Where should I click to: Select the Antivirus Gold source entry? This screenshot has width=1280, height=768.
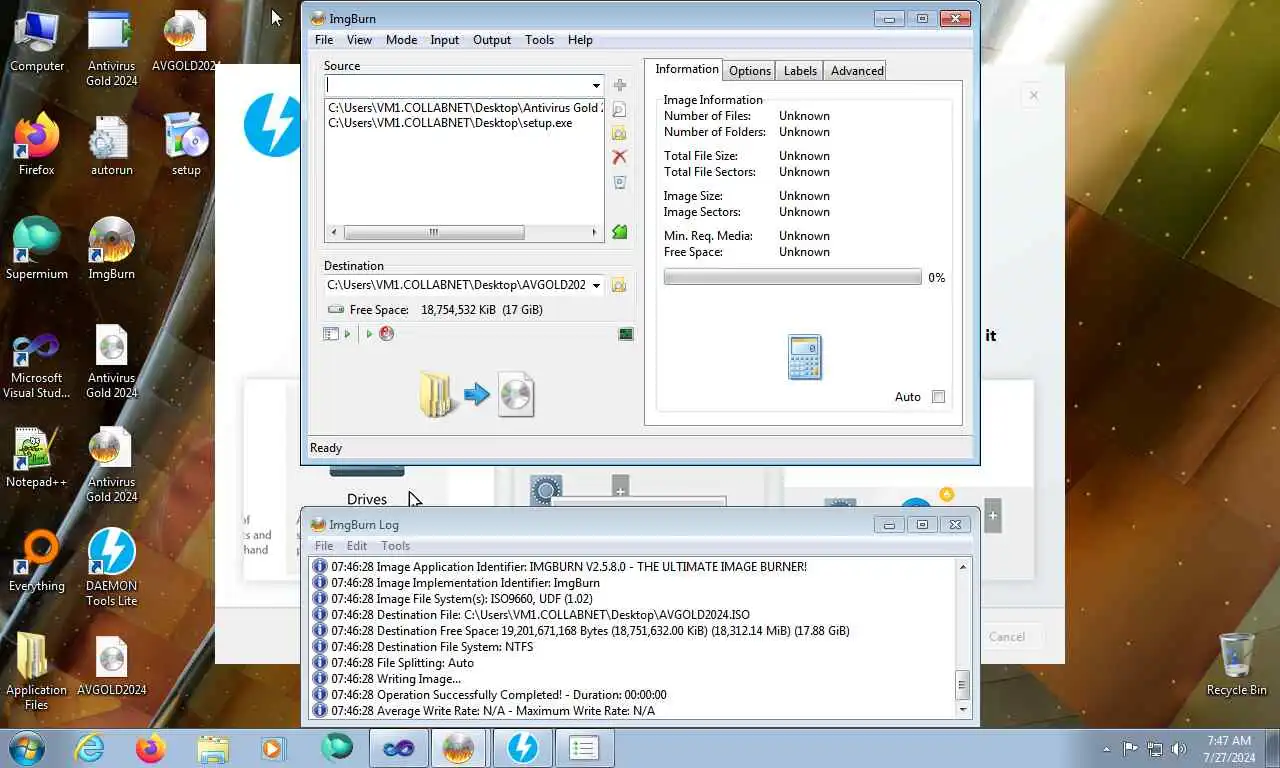click(x=464, y=108)
